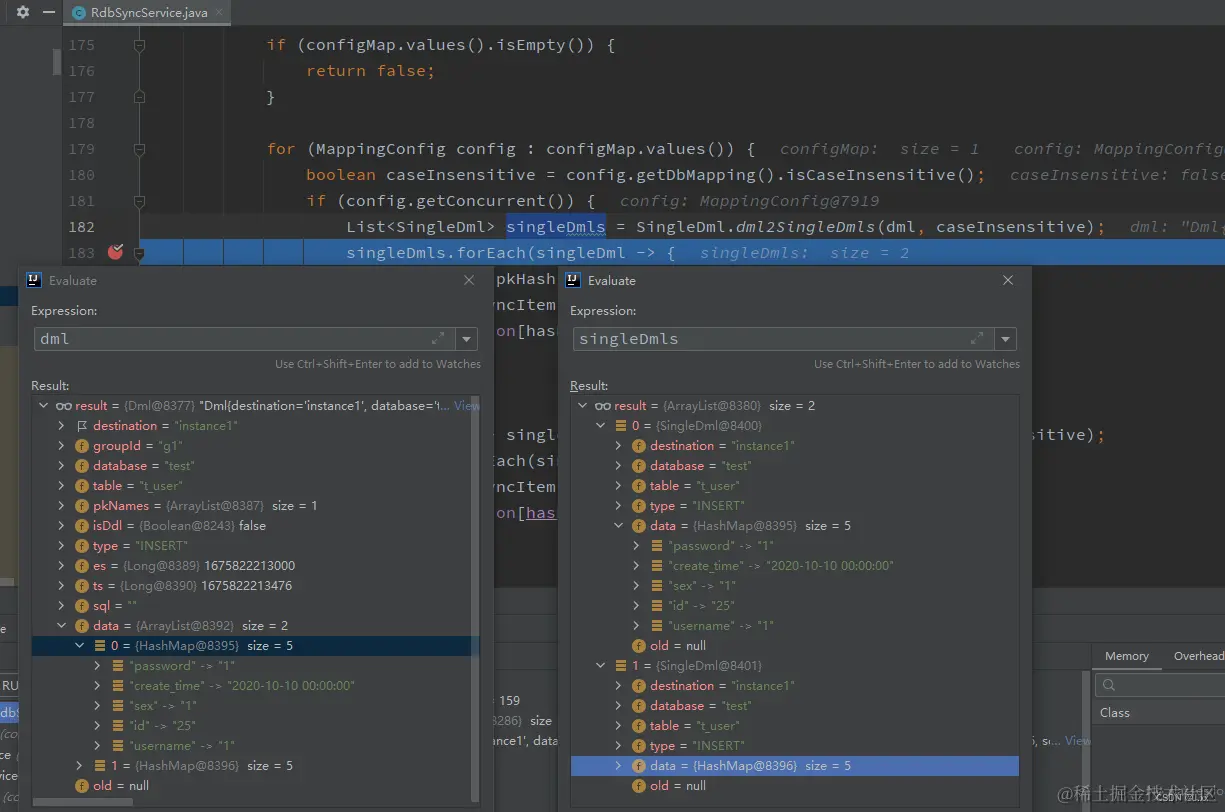This screenshot has width=1225, height=812.
Task: Click the Class column header
Action: pos(1115,713)
